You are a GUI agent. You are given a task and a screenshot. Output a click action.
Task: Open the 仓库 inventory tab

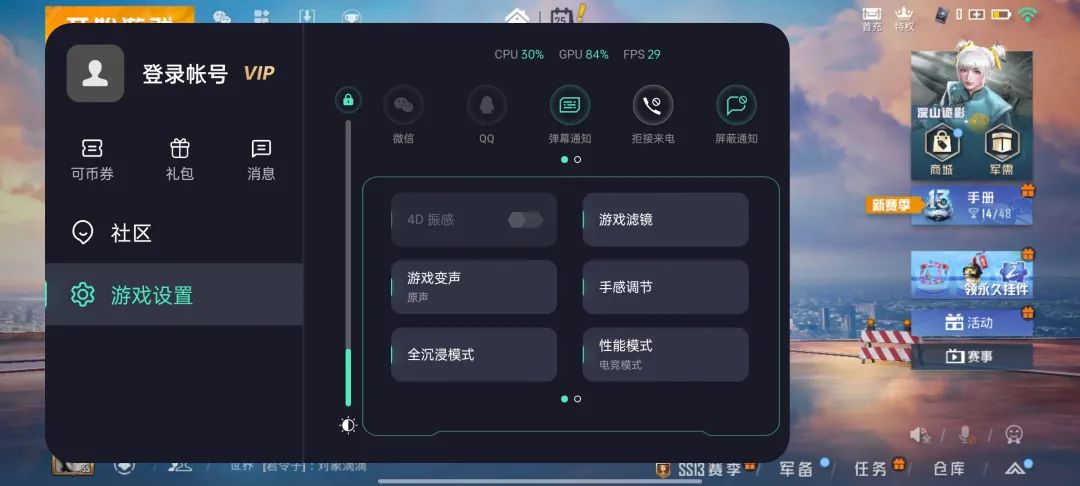point(949,469)
